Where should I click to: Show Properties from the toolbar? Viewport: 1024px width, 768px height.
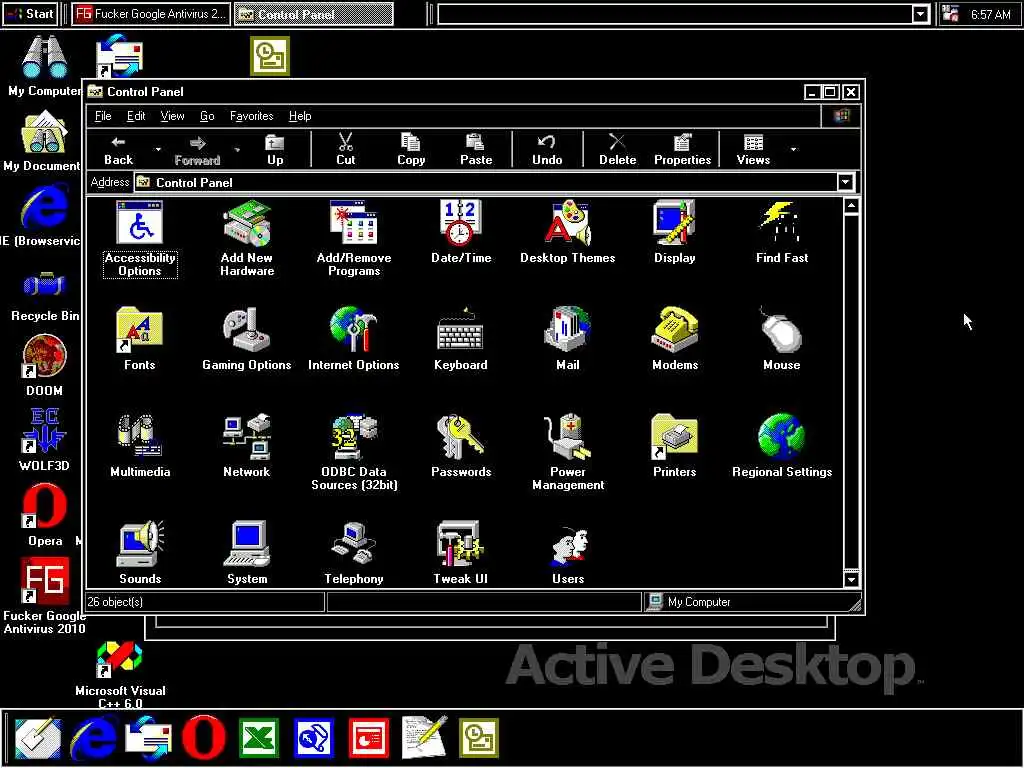coord(682,150)
